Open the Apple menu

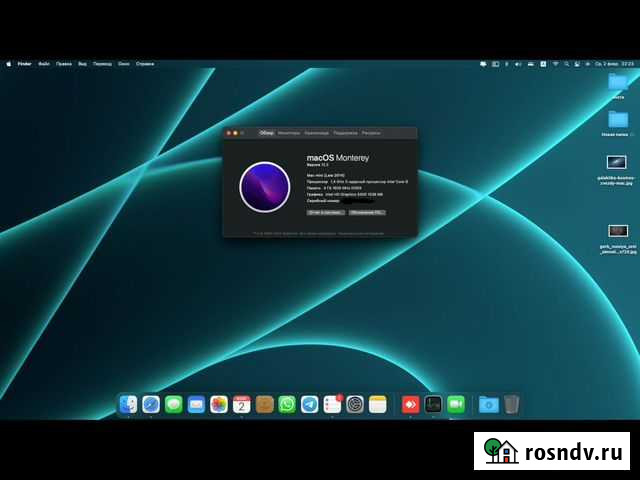click(9, 63)
